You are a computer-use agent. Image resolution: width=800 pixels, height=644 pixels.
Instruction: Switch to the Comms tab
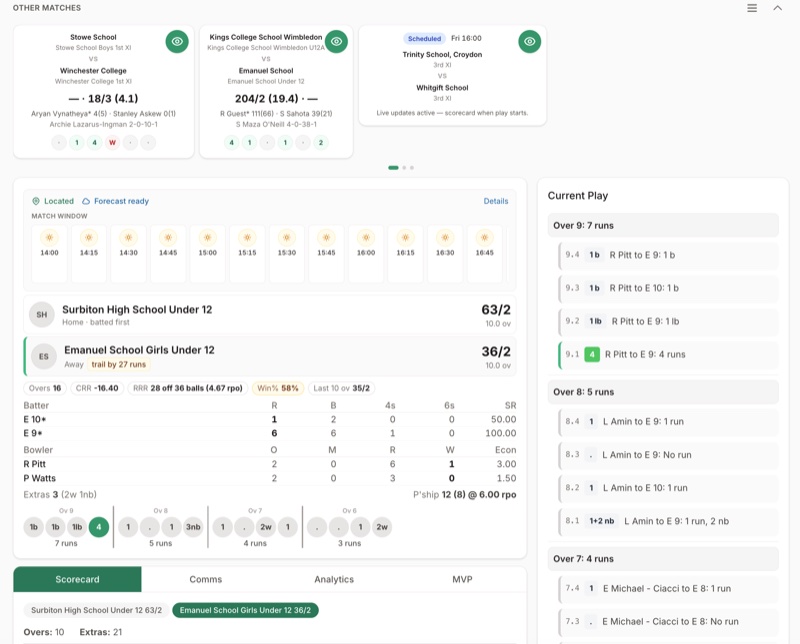(206, 579)
